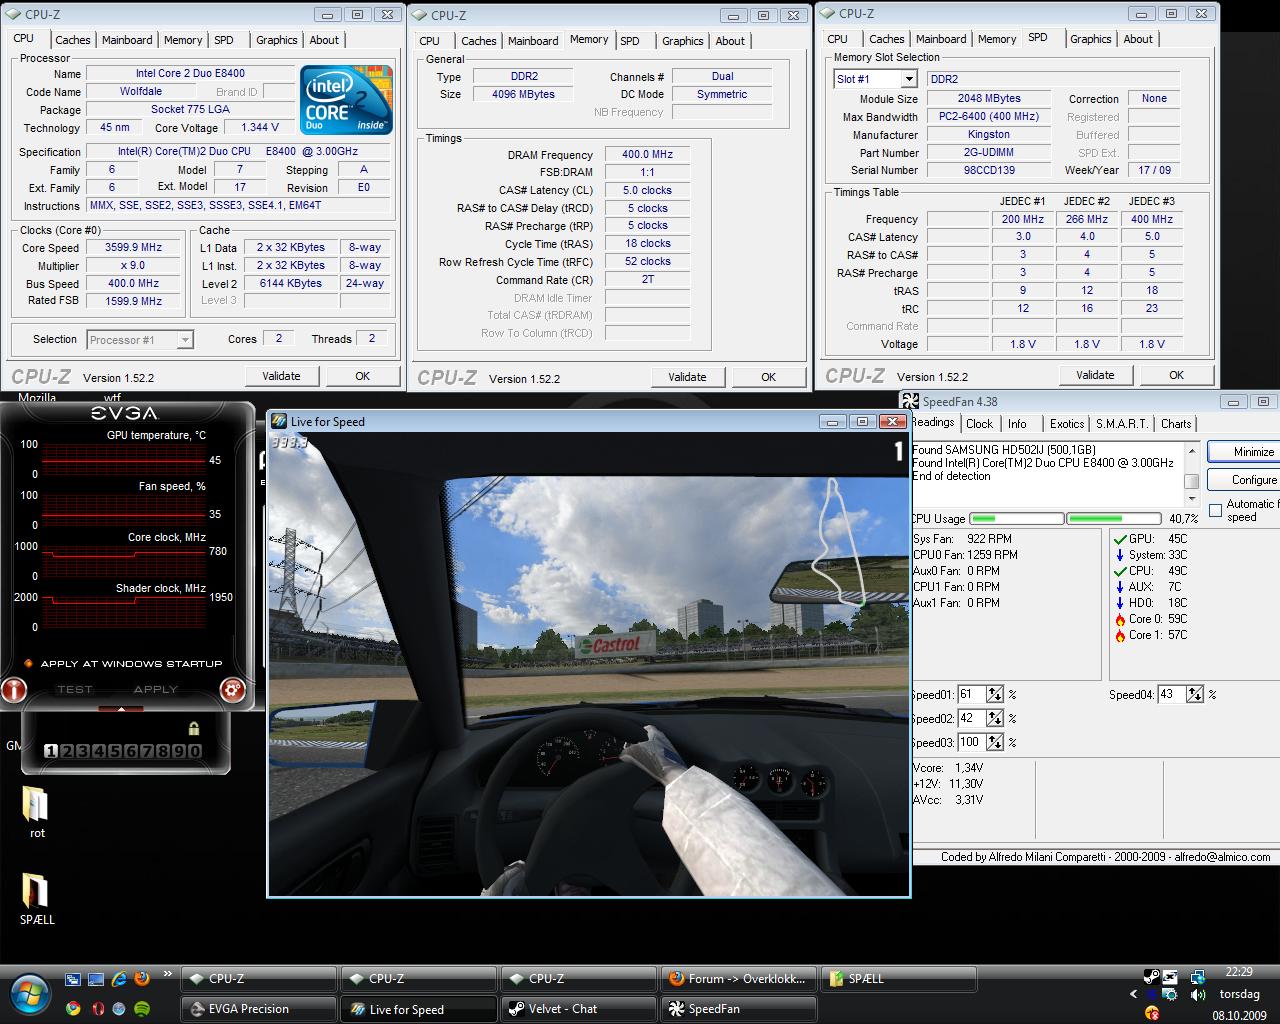Open SpeedFan Charts tab
This screenshot has height=1024, width=1280.
(1176, 424)
